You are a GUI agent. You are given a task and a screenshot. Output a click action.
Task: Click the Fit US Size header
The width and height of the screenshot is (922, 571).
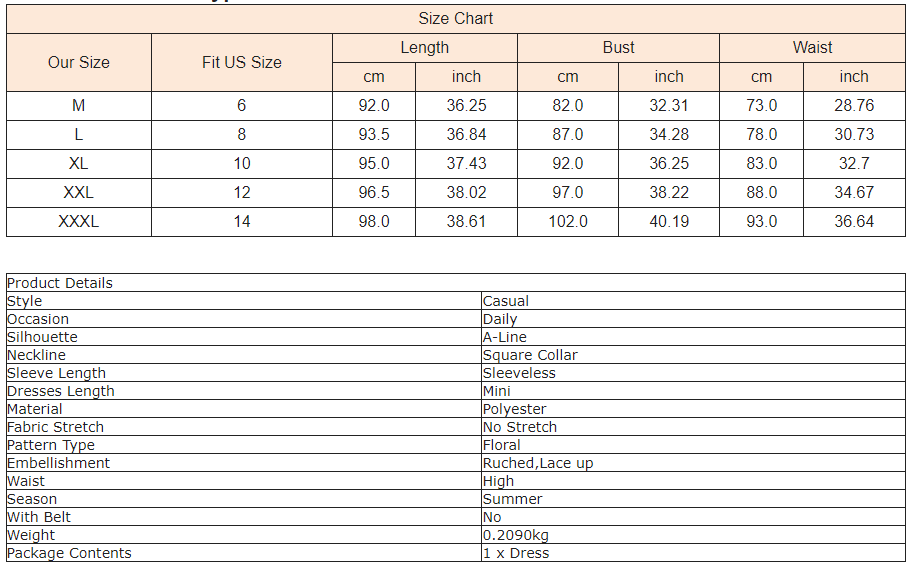coord(242,62)
